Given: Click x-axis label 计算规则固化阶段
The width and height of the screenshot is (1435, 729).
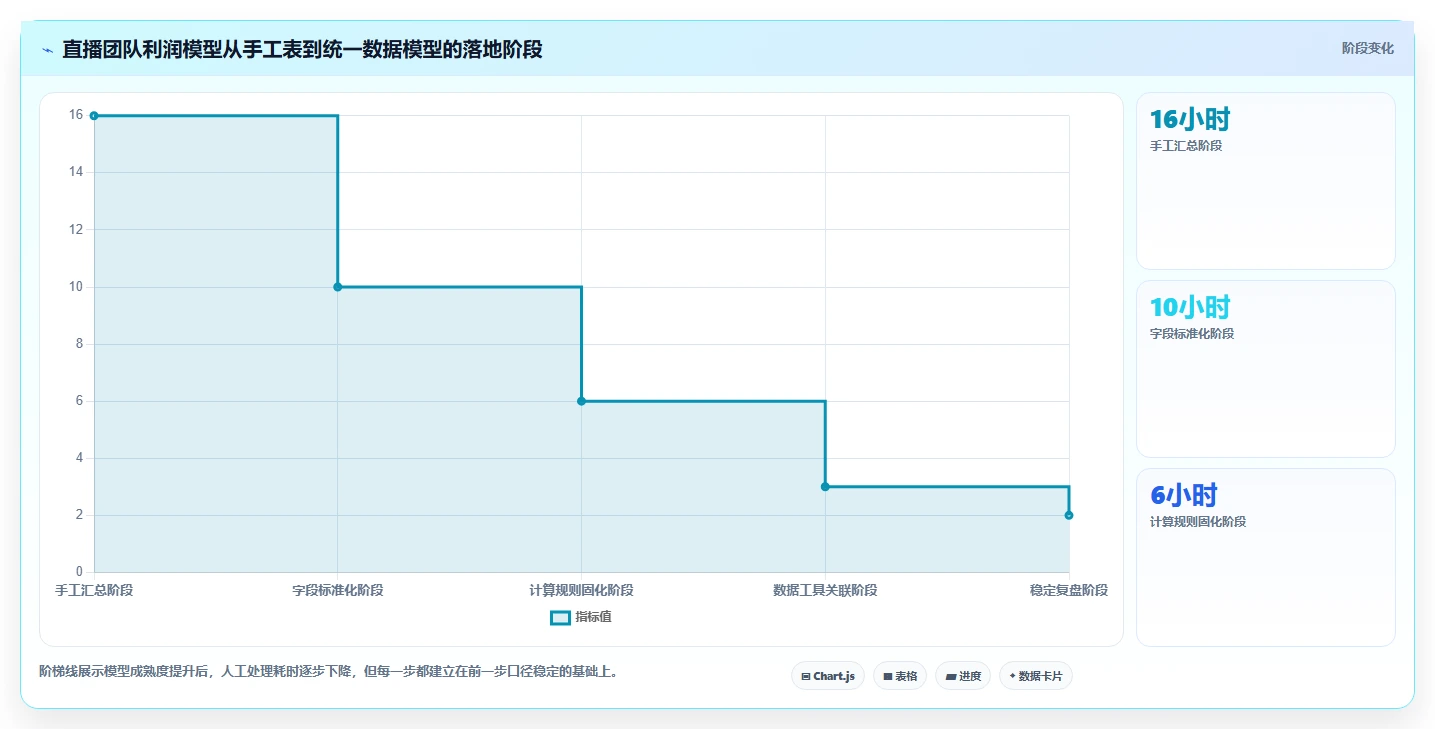Looking at the screenshot, I should [581, 590].
